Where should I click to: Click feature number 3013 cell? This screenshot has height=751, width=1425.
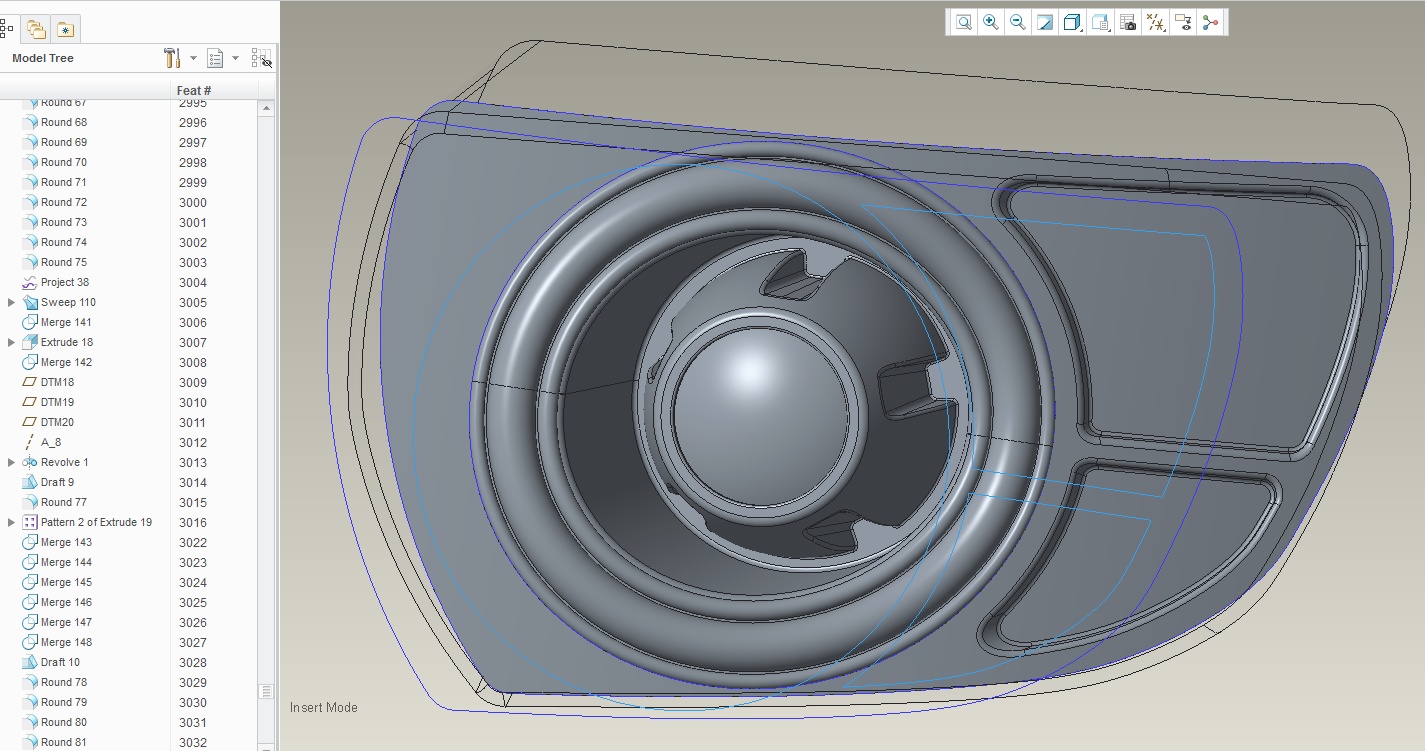[193, 462]
